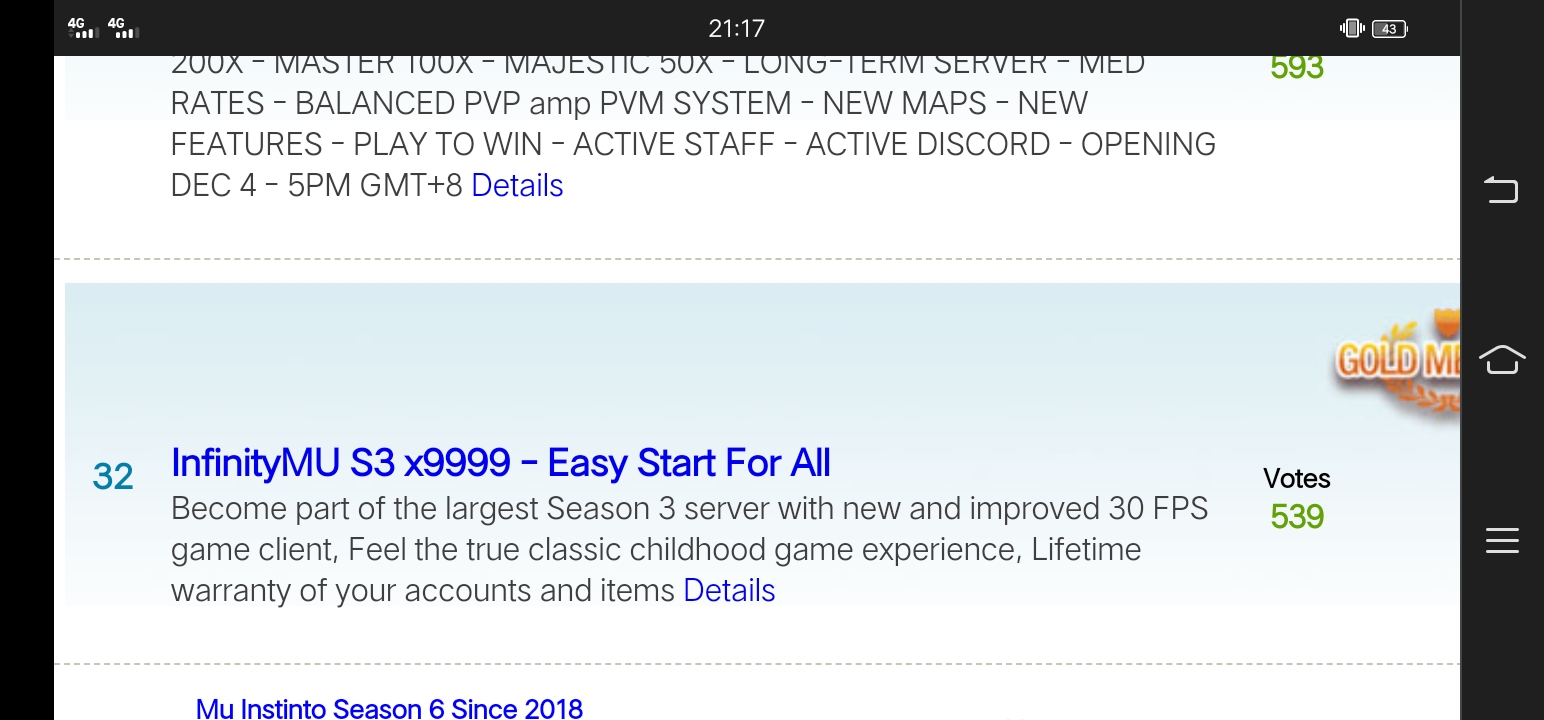The height and width of the screenshot is (720, 1544).
Task: Open the three-line recents menu icon
Action: (x=1501, y=540)
